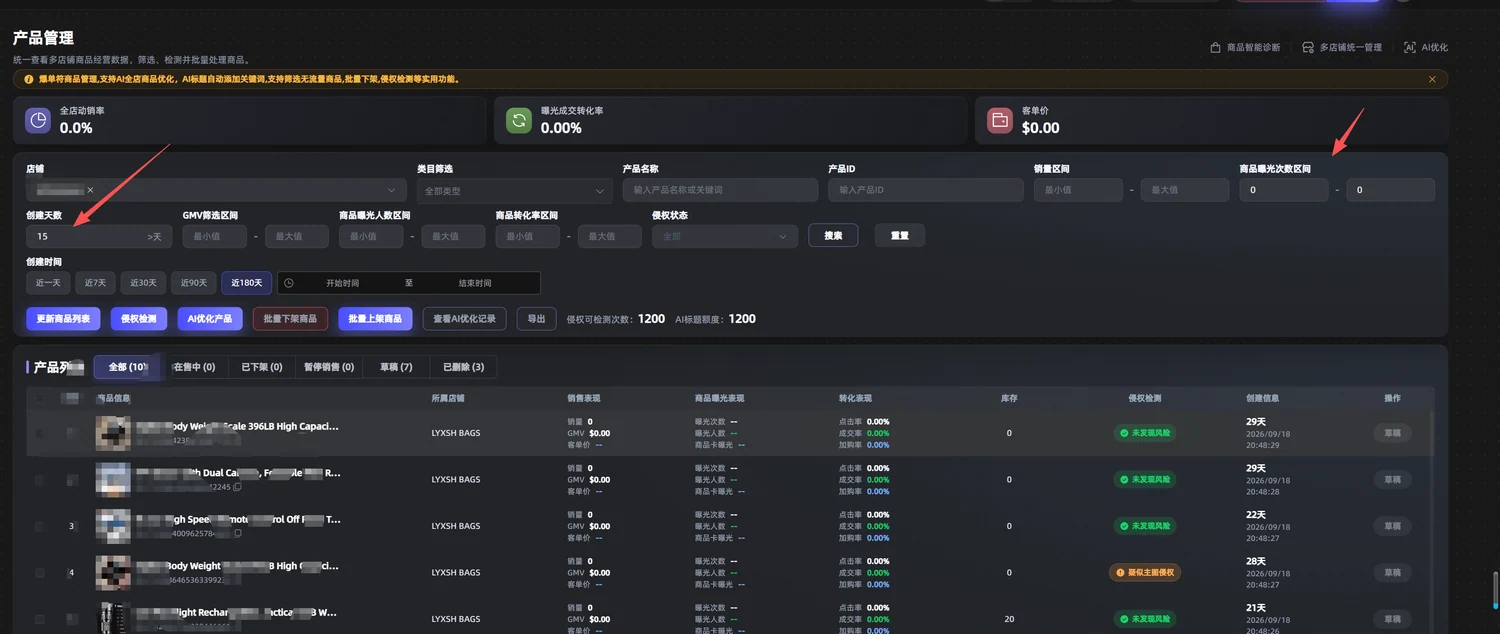Select the 近30天 quick filter
The height and width of the screenshot is (634, 1500).
[x=144, y=283]
